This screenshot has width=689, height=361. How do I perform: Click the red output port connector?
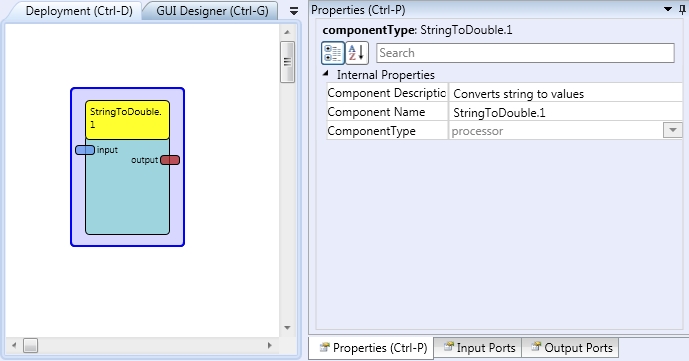[170, 160]
